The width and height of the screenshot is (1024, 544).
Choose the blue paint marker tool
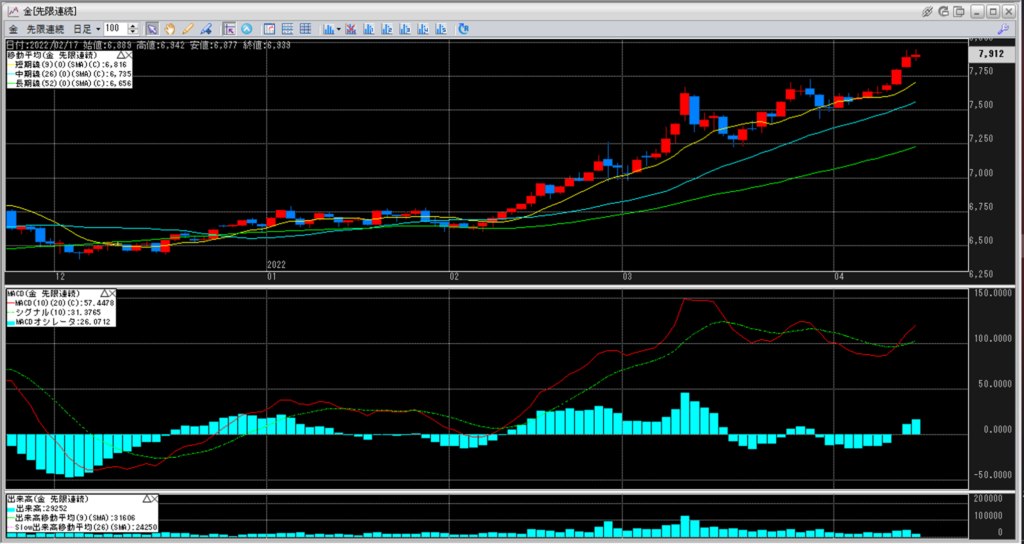[205, 29]
